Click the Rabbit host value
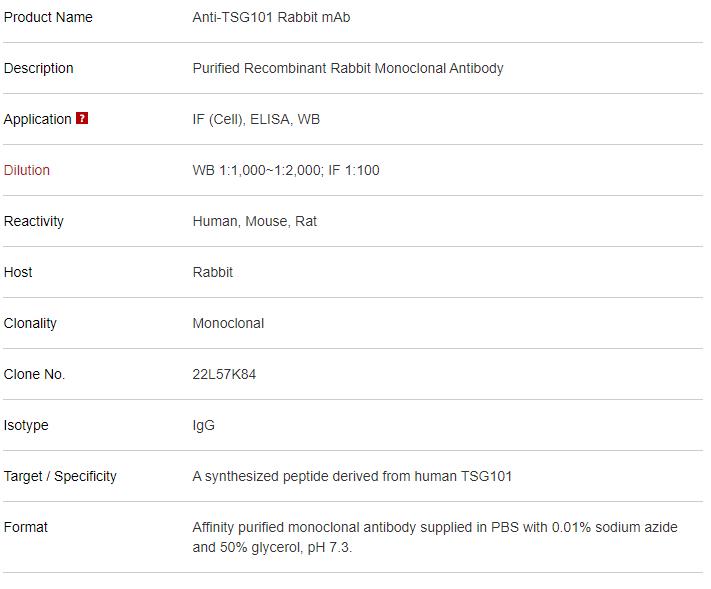The height and width of the screenshot is (589, 711). [213, 272]
